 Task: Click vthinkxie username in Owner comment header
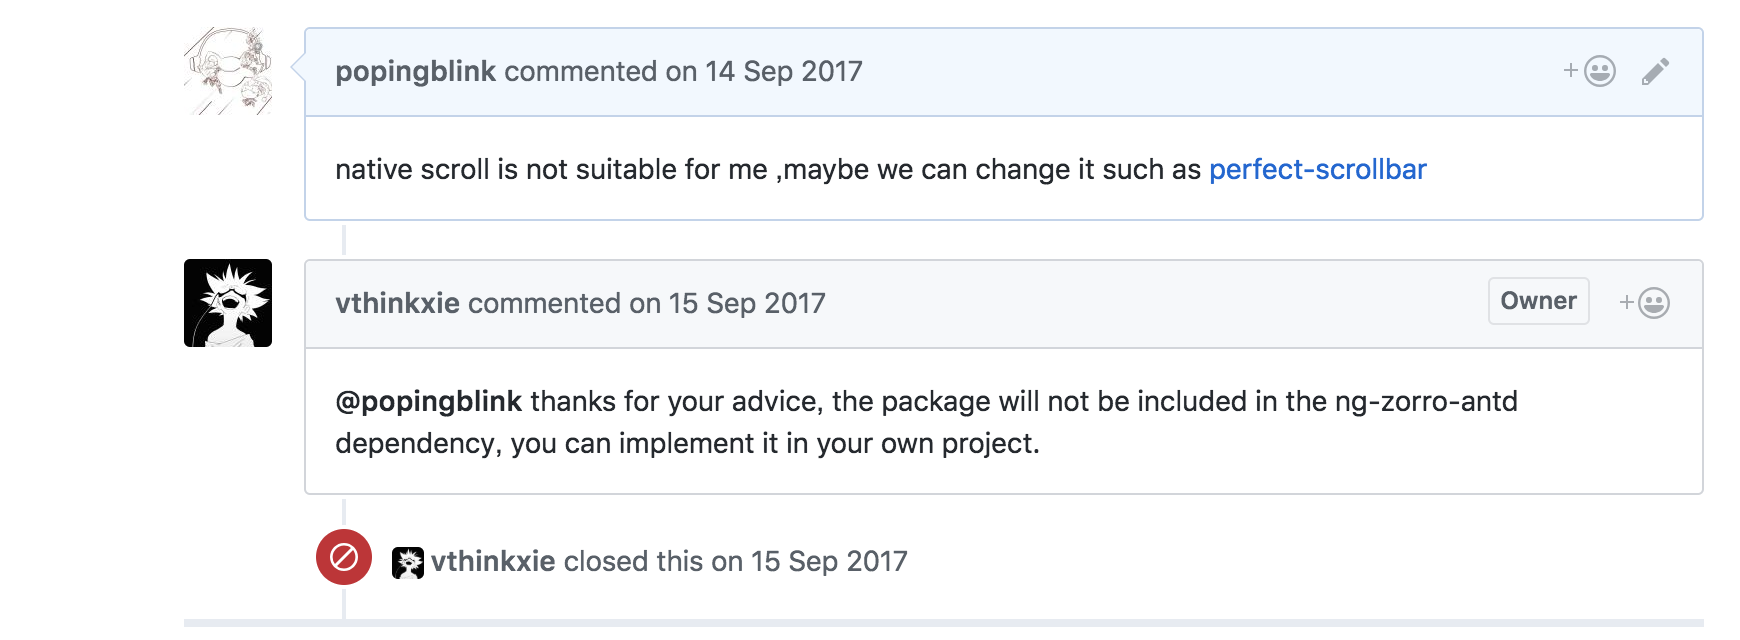click(x=397, y=304)
